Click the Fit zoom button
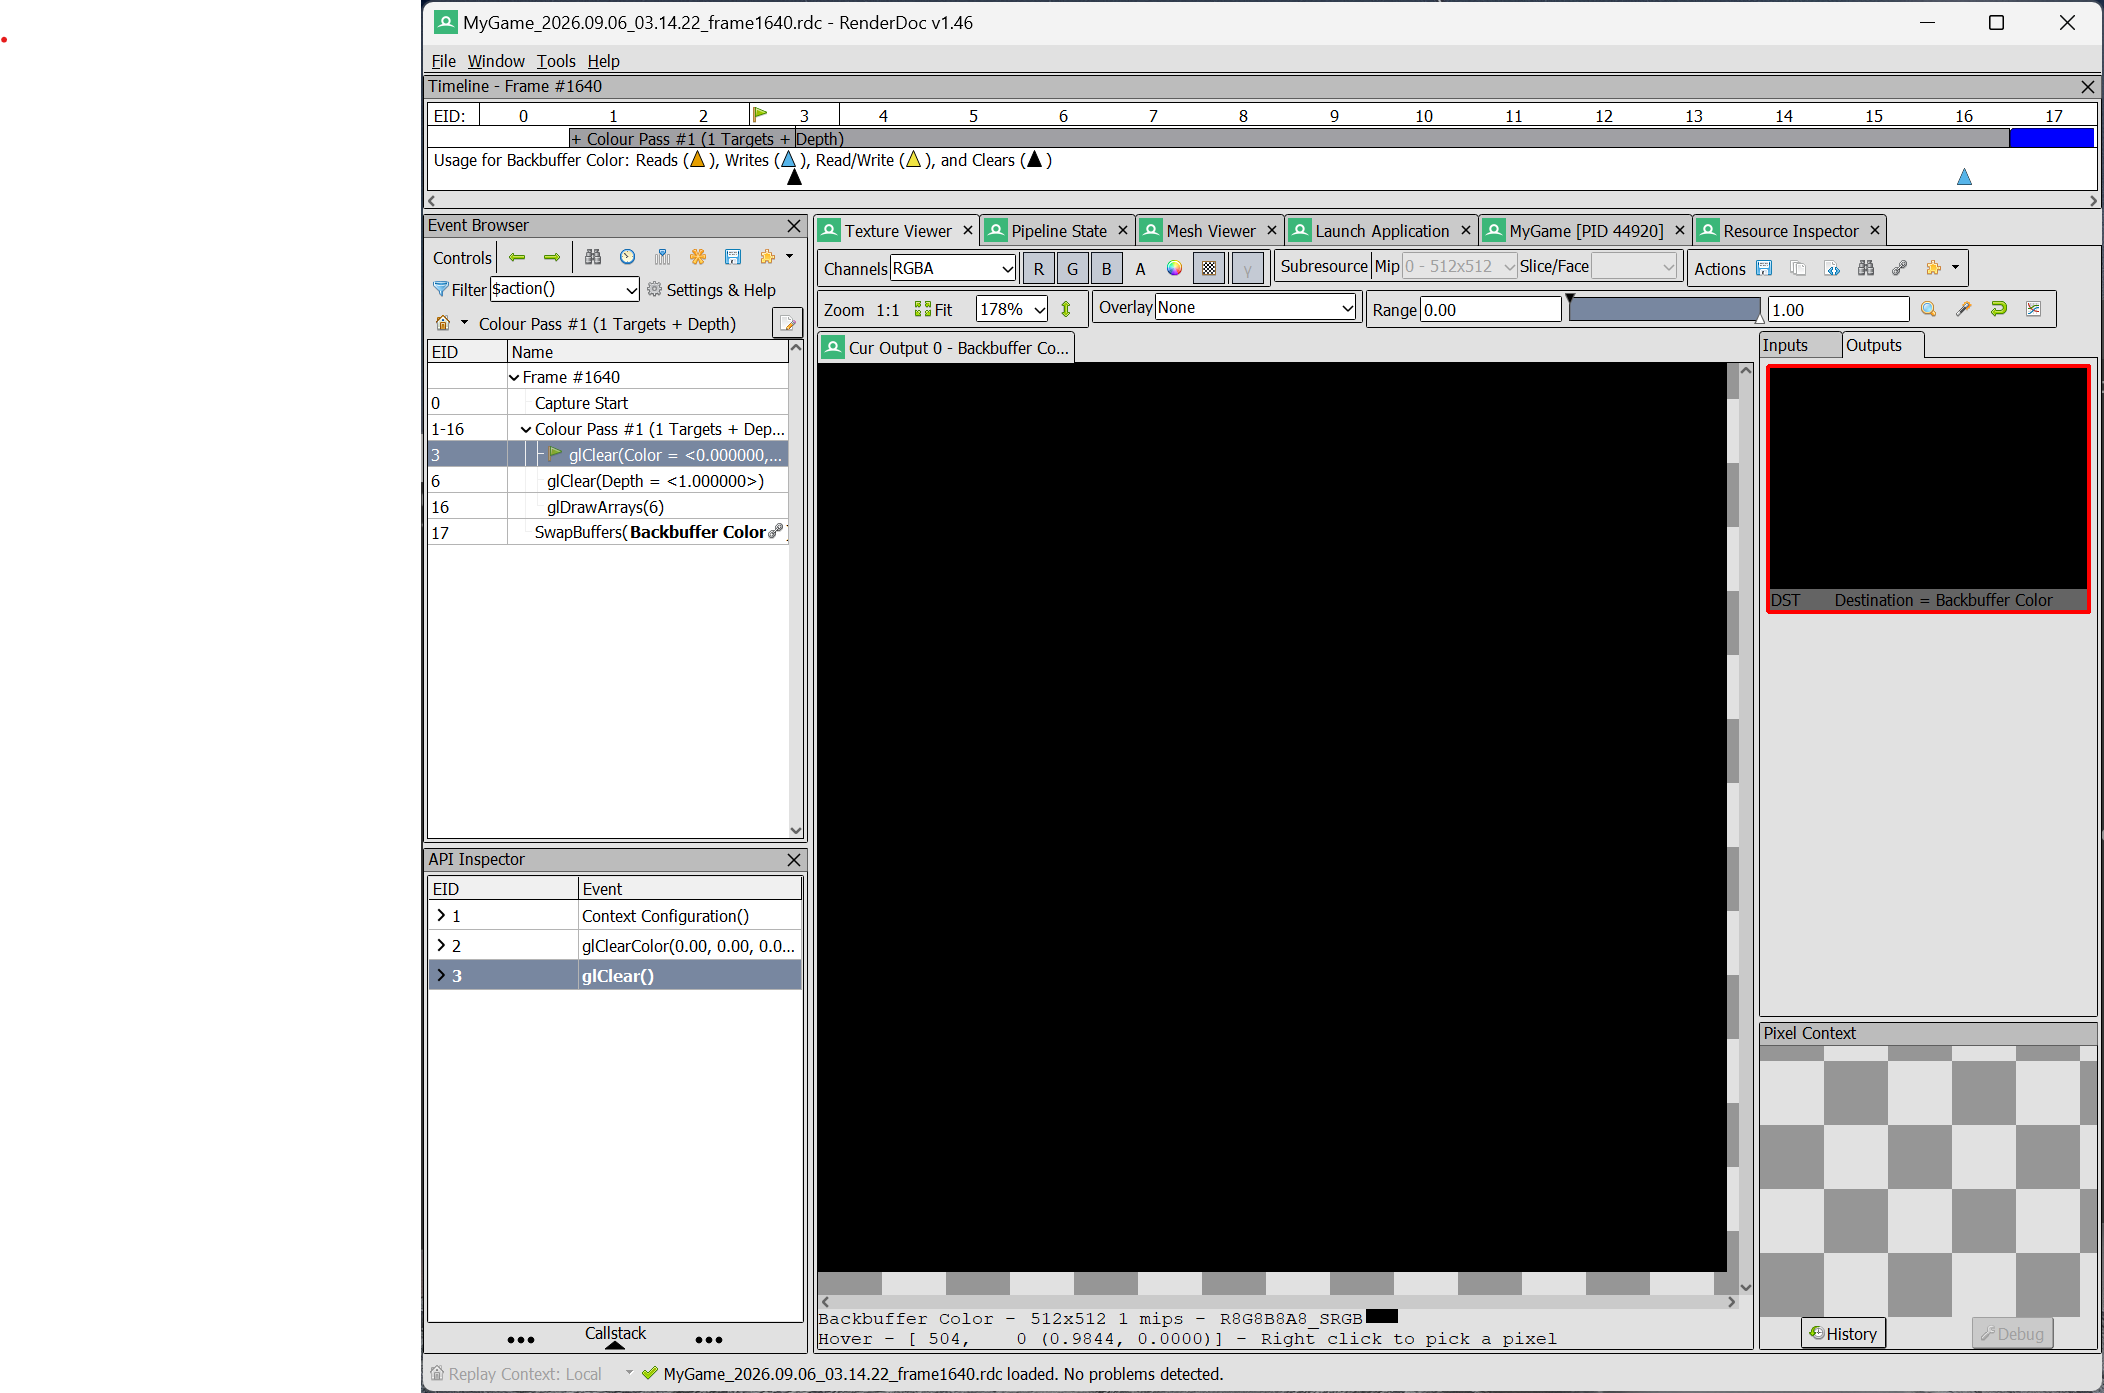Screen dimensions: 2104x1393 [933, 309]
